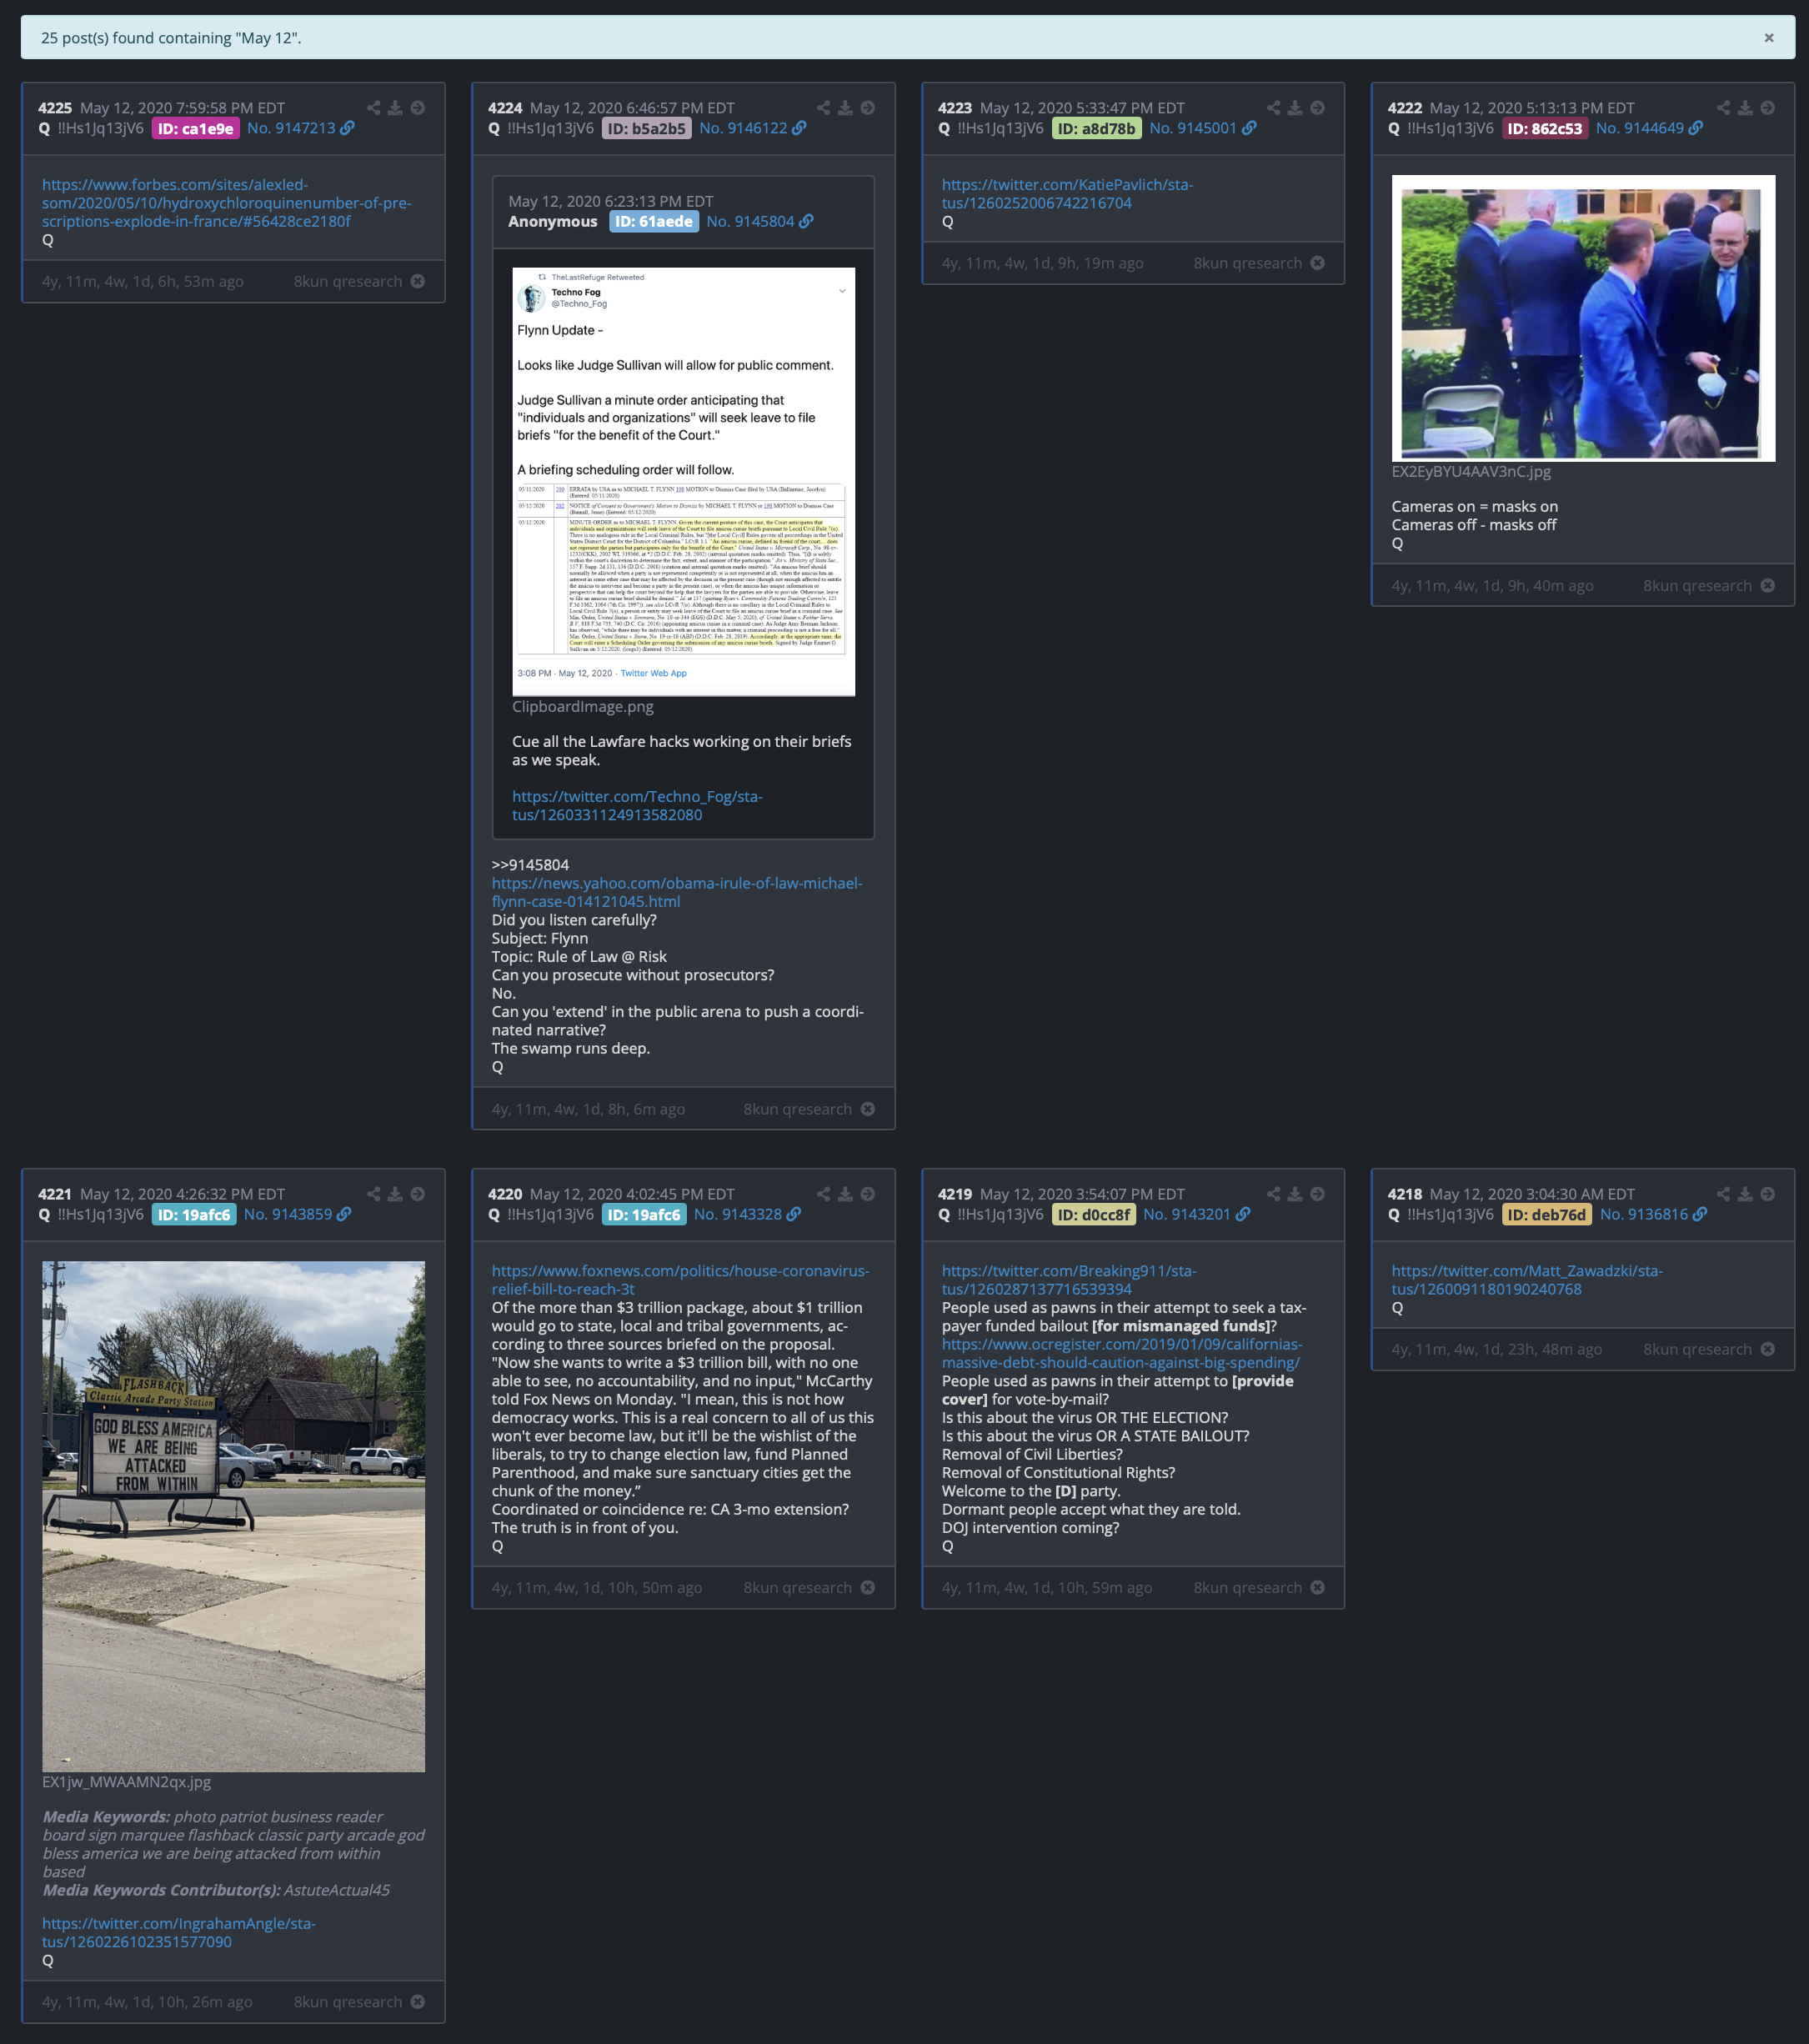This screenshot has height=2044, width=1809.
Task: Click the ID: 862c53 badge
Action: [x=1545, y=128]
